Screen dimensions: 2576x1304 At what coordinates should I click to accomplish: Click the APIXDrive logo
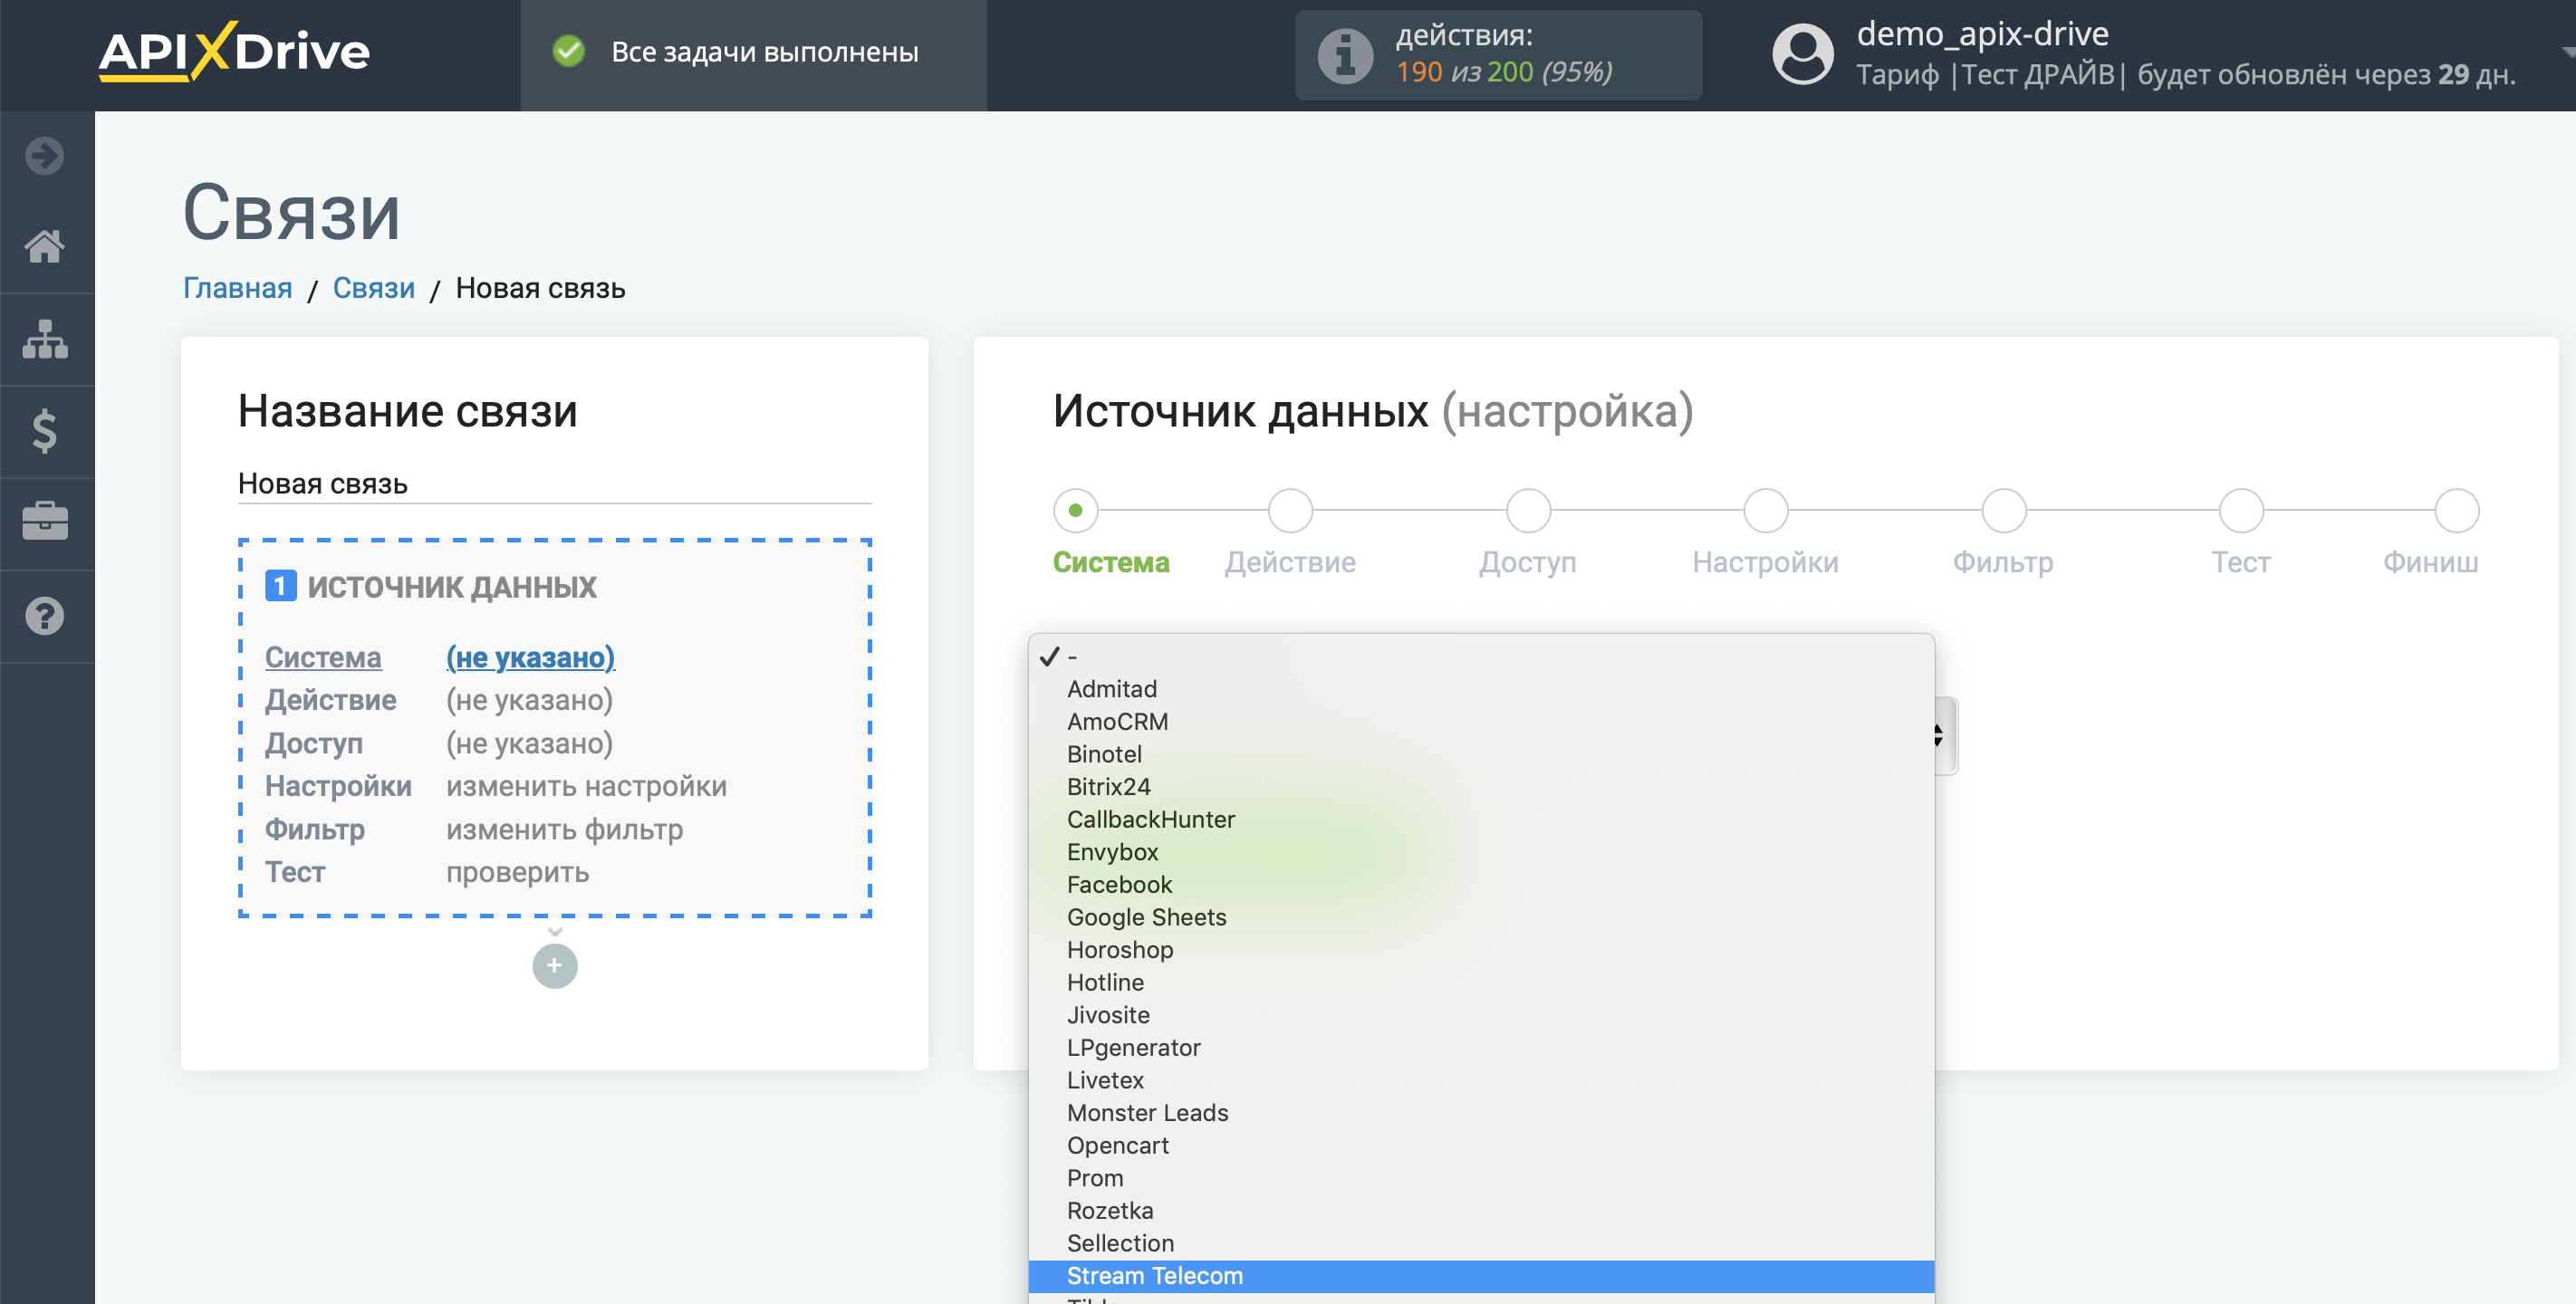(x=234, y=51)
